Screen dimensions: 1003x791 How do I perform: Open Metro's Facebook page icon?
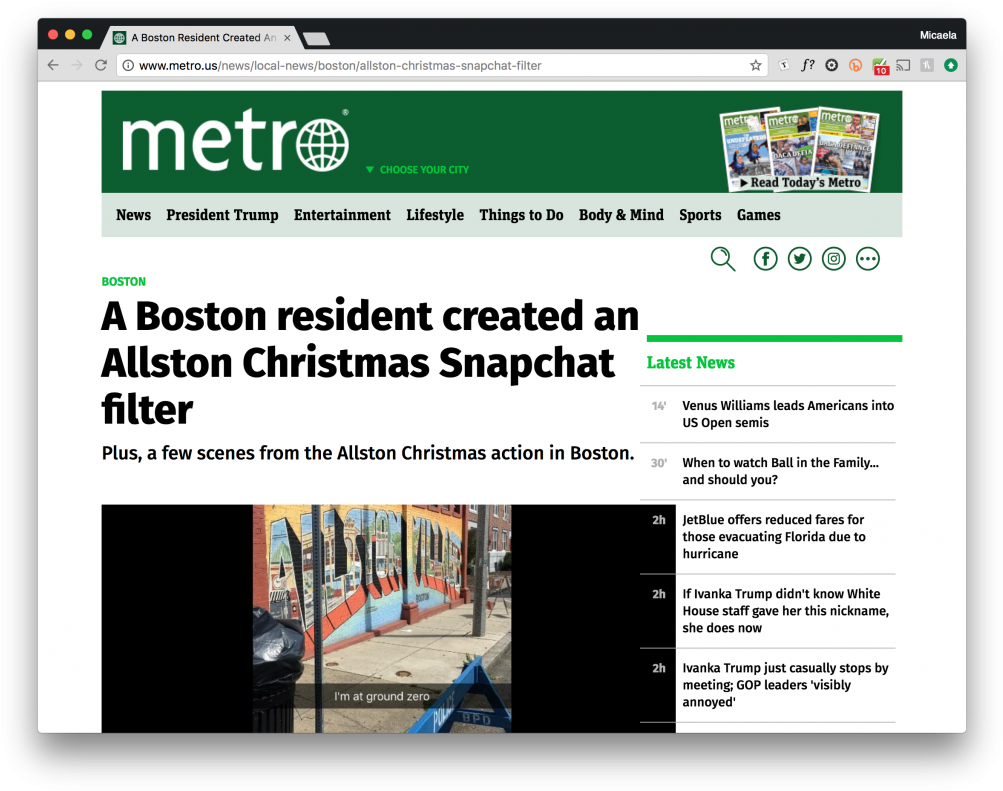pyautogui.click(x=765, y=259)
